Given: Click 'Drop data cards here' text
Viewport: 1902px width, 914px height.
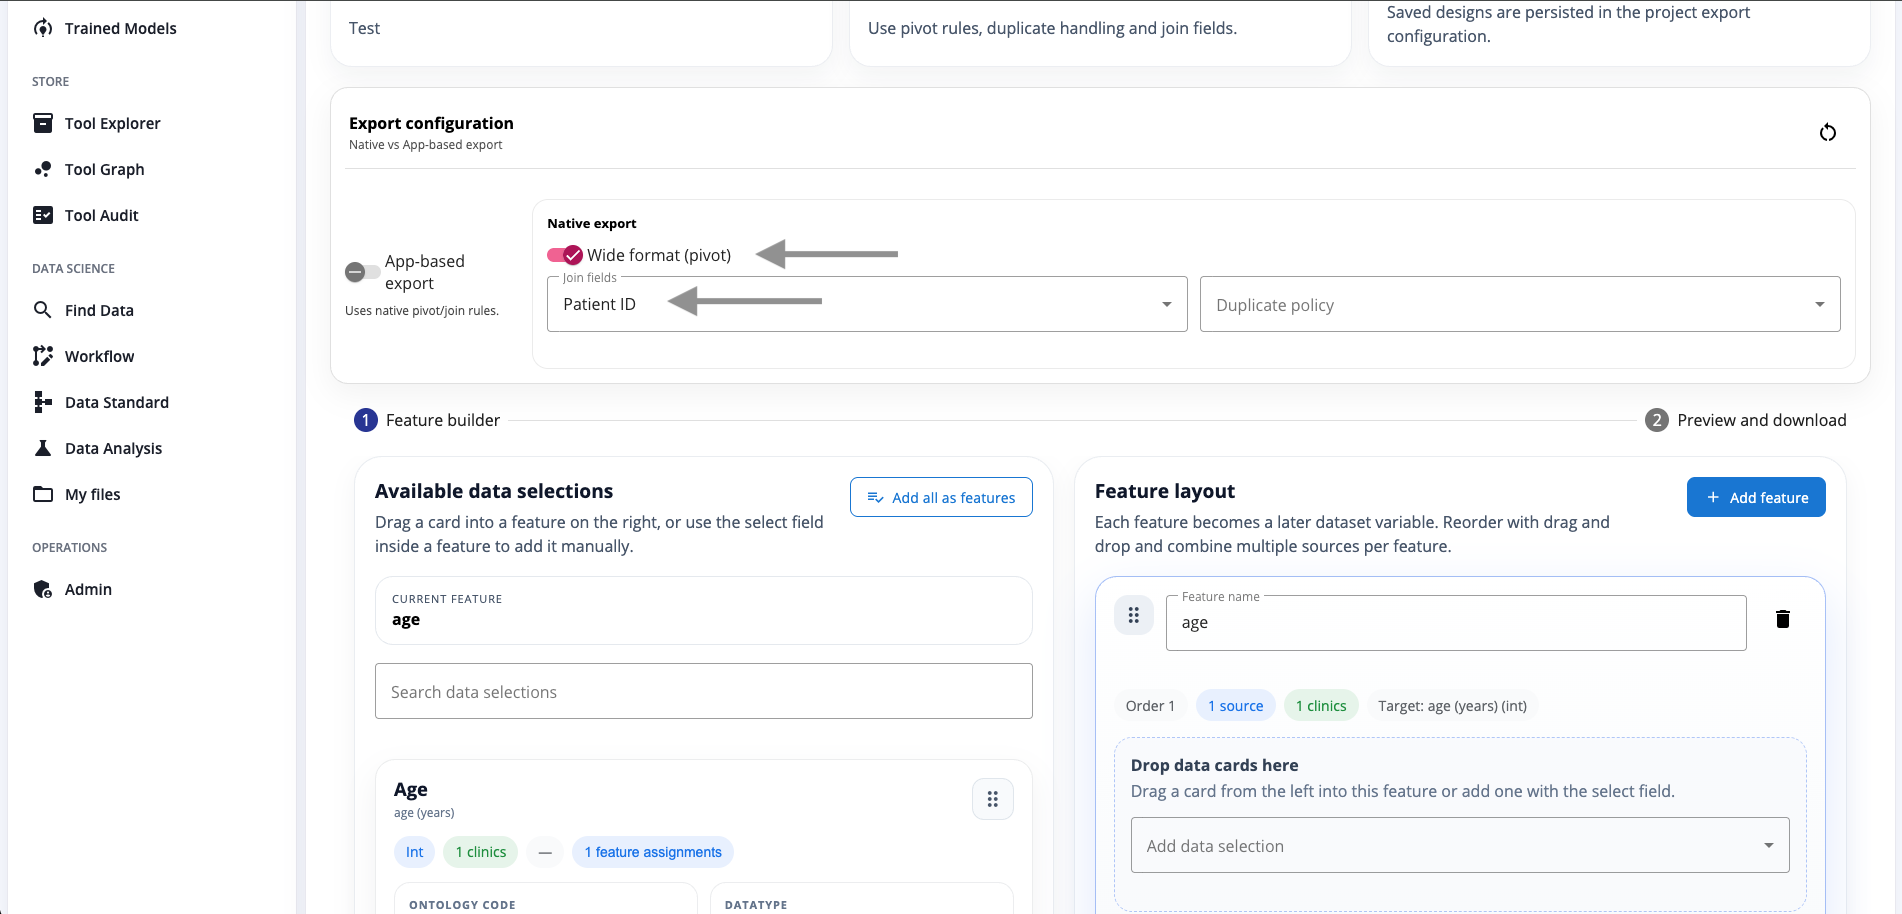Looking at the screenshot, I should pyautogui.click(x=1214, y=765).
